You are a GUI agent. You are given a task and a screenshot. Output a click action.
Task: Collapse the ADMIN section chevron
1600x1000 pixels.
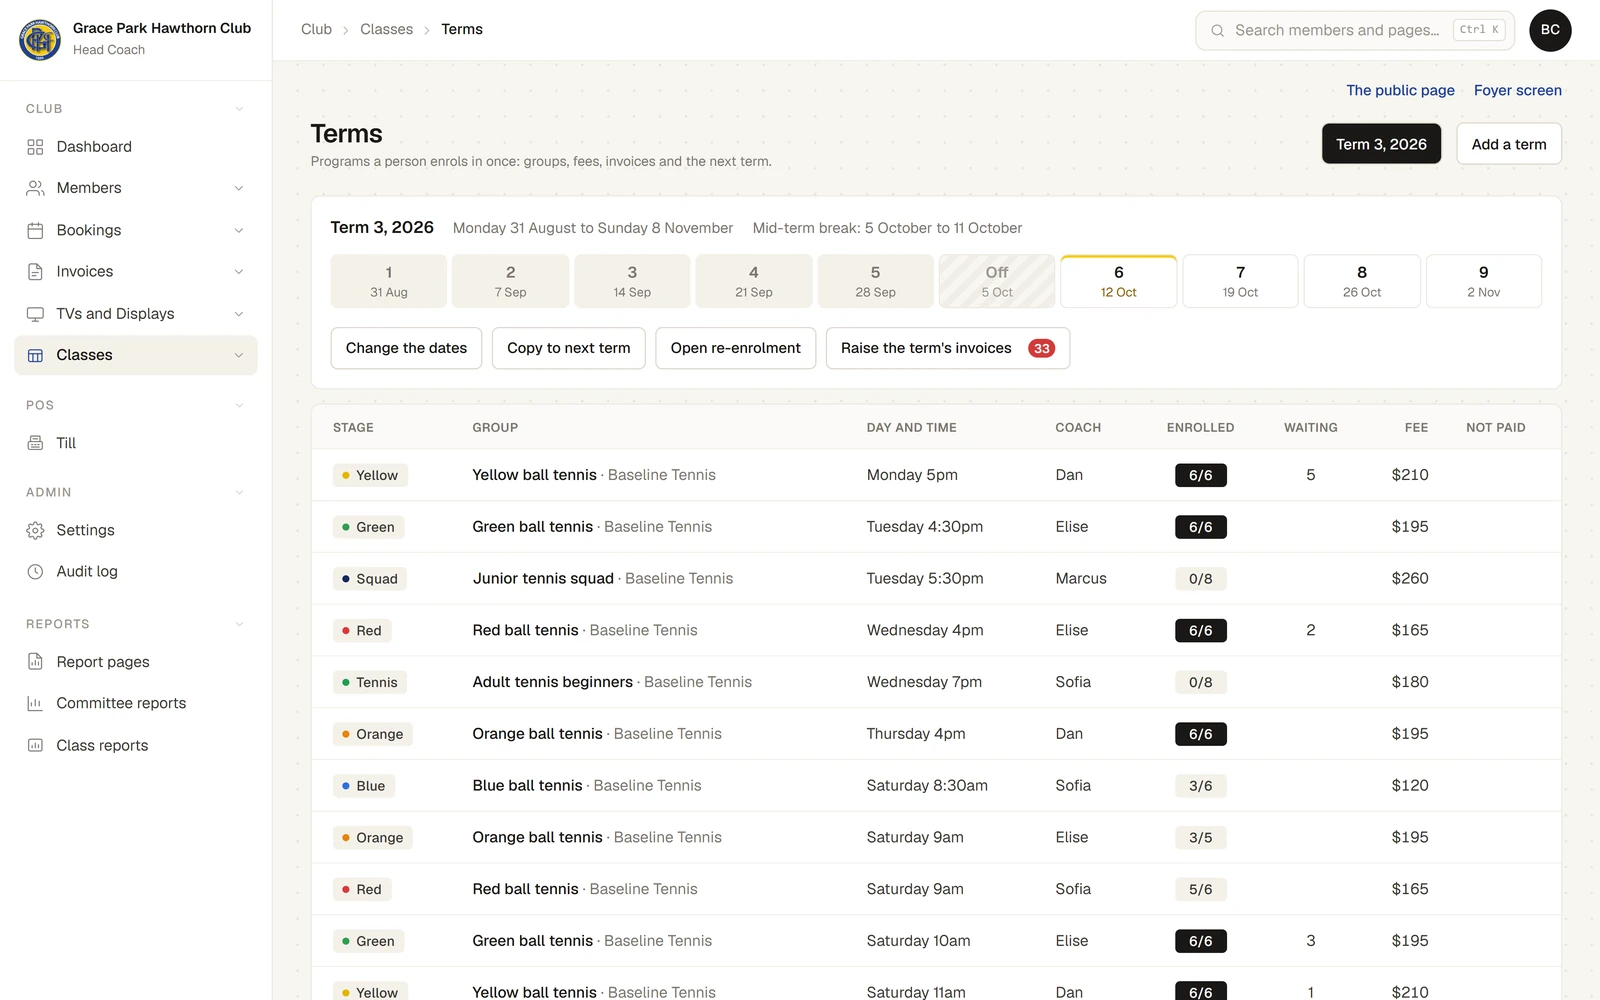239,492
